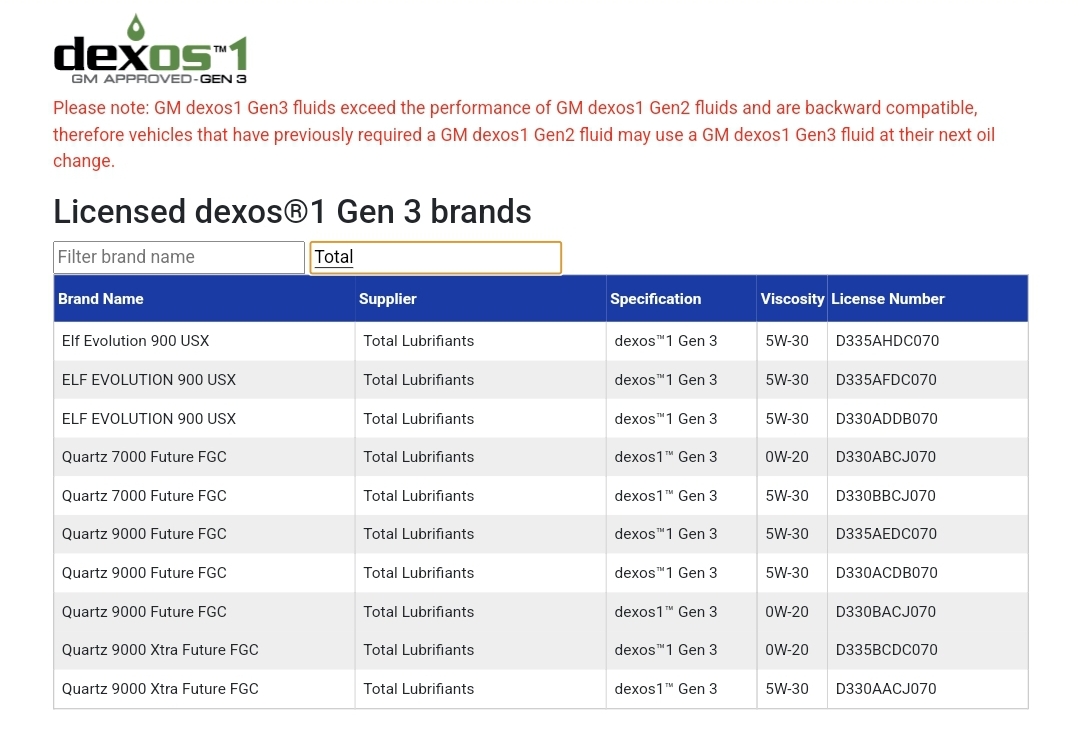Select license number D330ABCJ070
This screenshot has width=1079, height=747.
[886, 457]
